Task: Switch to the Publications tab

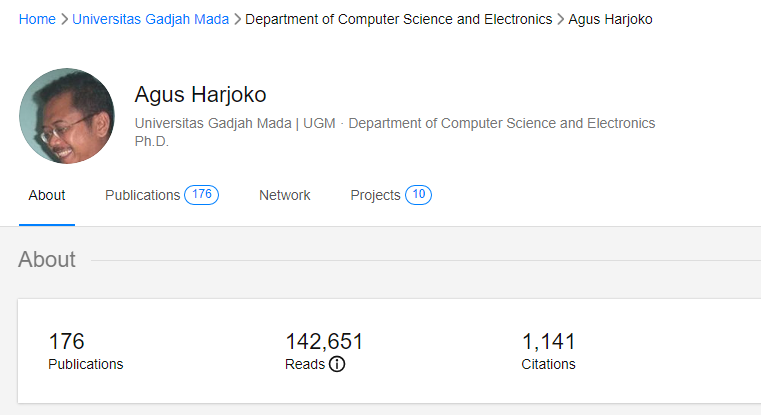Action: 142,195
